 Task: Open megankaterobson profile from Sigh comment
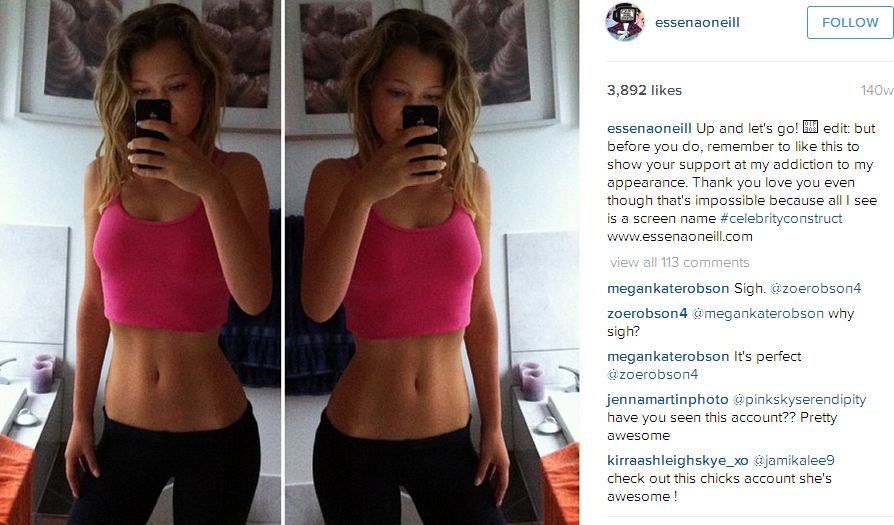coord(668,288)
